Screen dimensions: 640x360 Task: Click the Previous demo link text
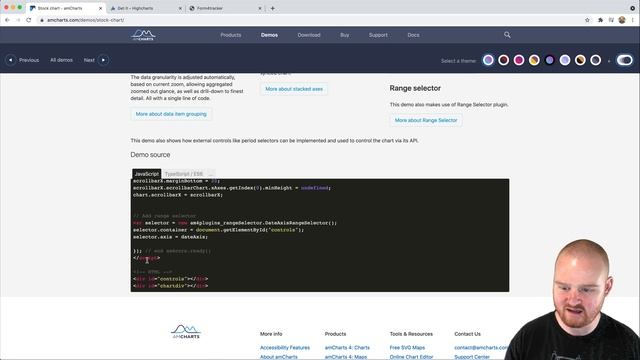[29, 60]
